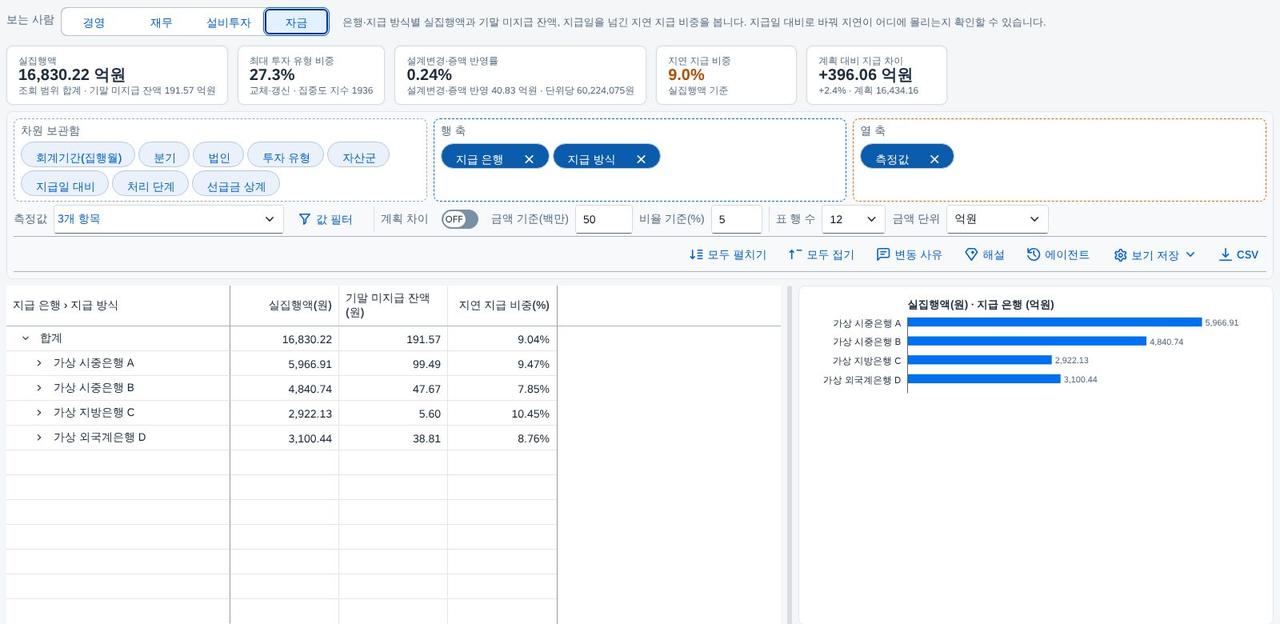1280x624 pixels.
Task: Remove the 지급 은행 chip from row axis
Action: (529, 159)
